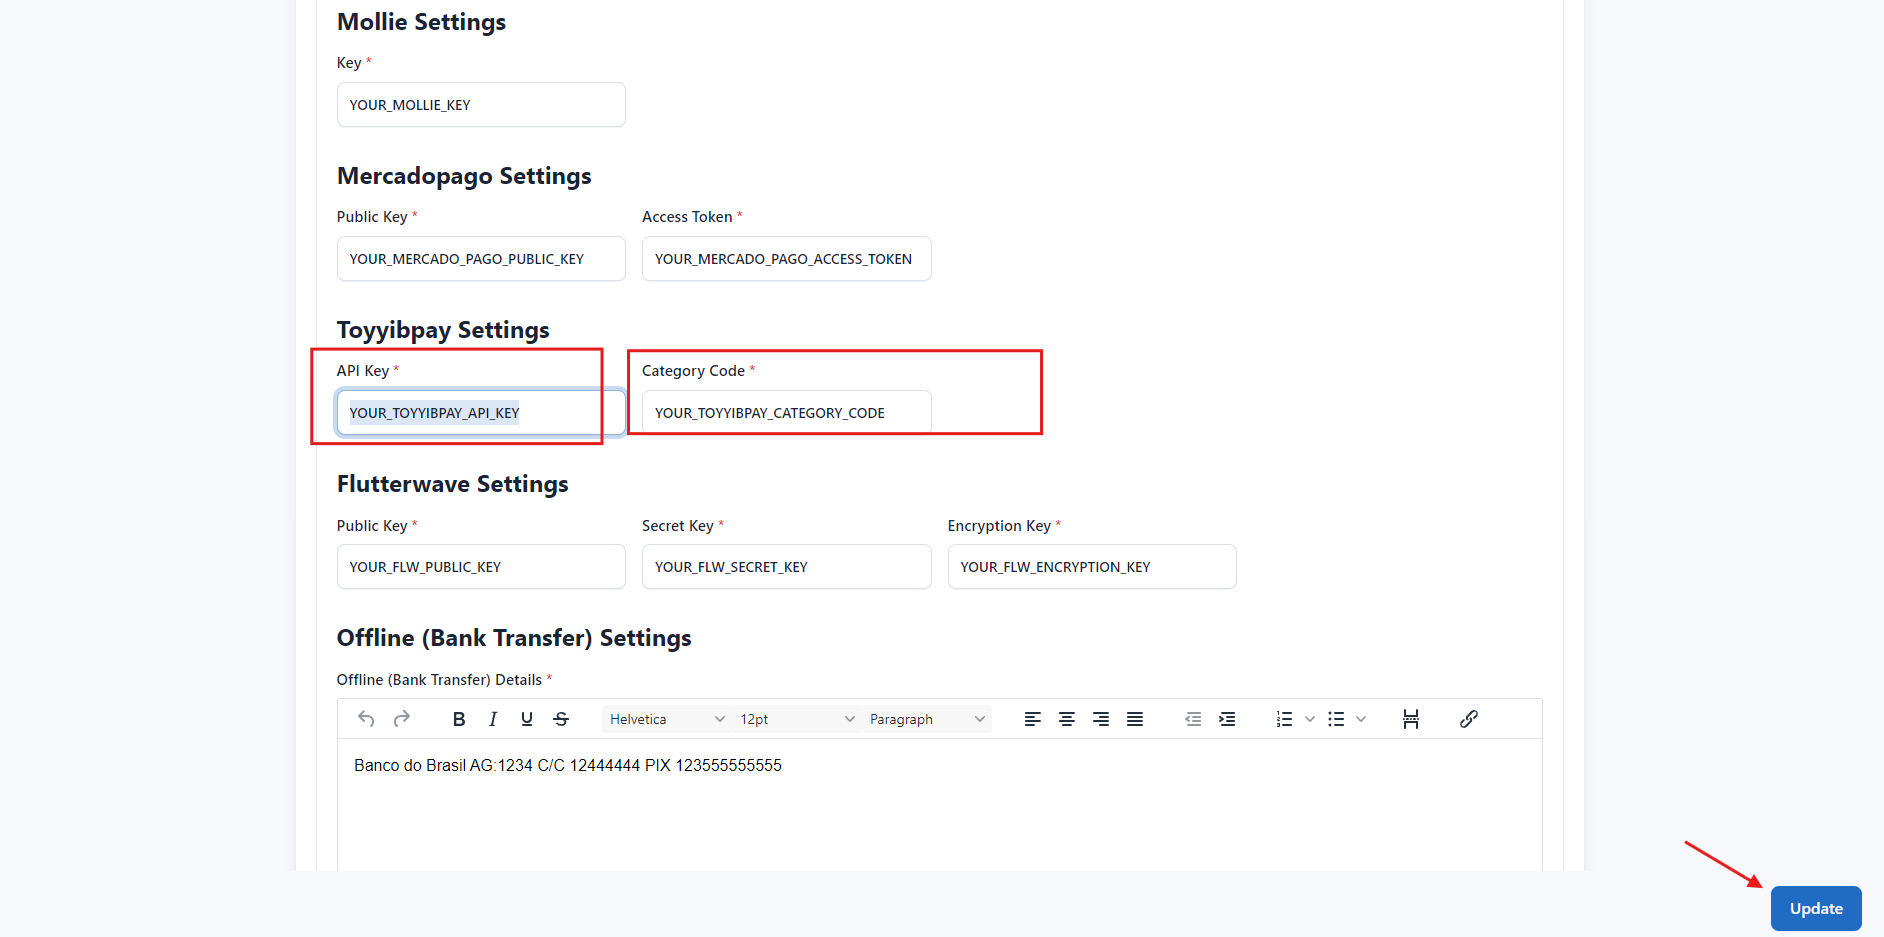The width and height of the screenshot is (1884, 937).
Task: Click the Mercadopago Access Token field
Action: 786,259
